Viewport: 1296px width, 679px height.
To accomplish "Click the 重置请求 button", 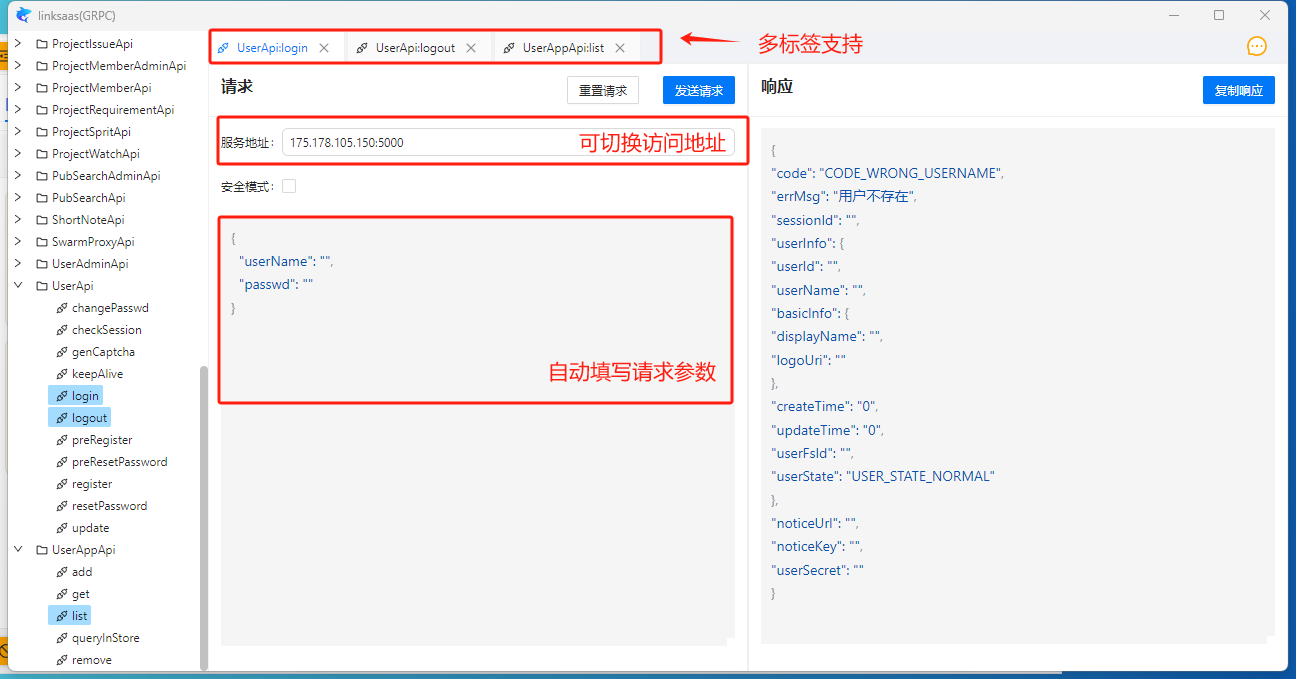I will 603,90.
